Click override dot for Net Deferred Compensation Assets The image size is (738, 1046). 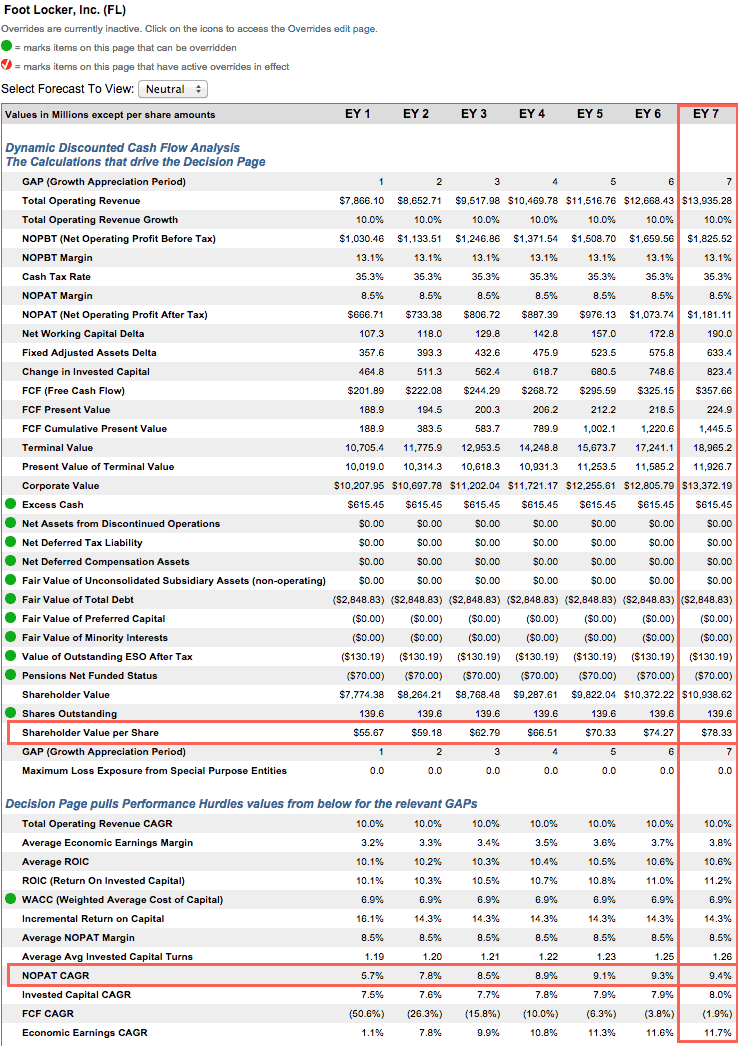click(x=10, y=561)
